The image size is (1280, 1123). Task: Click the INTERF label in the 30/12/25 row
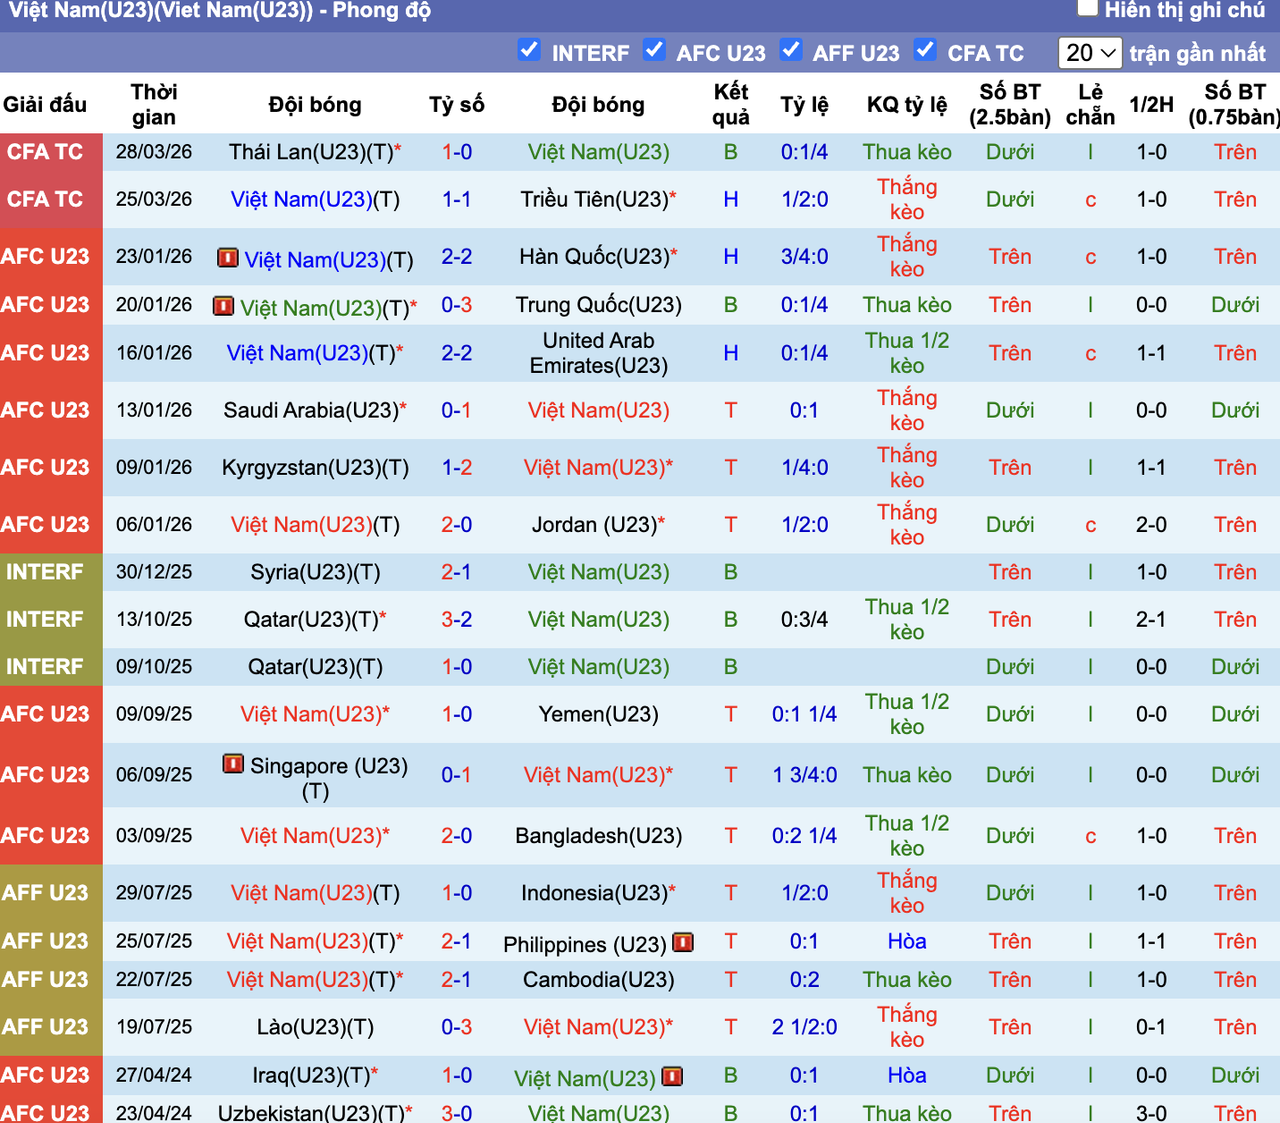[45, 572]
